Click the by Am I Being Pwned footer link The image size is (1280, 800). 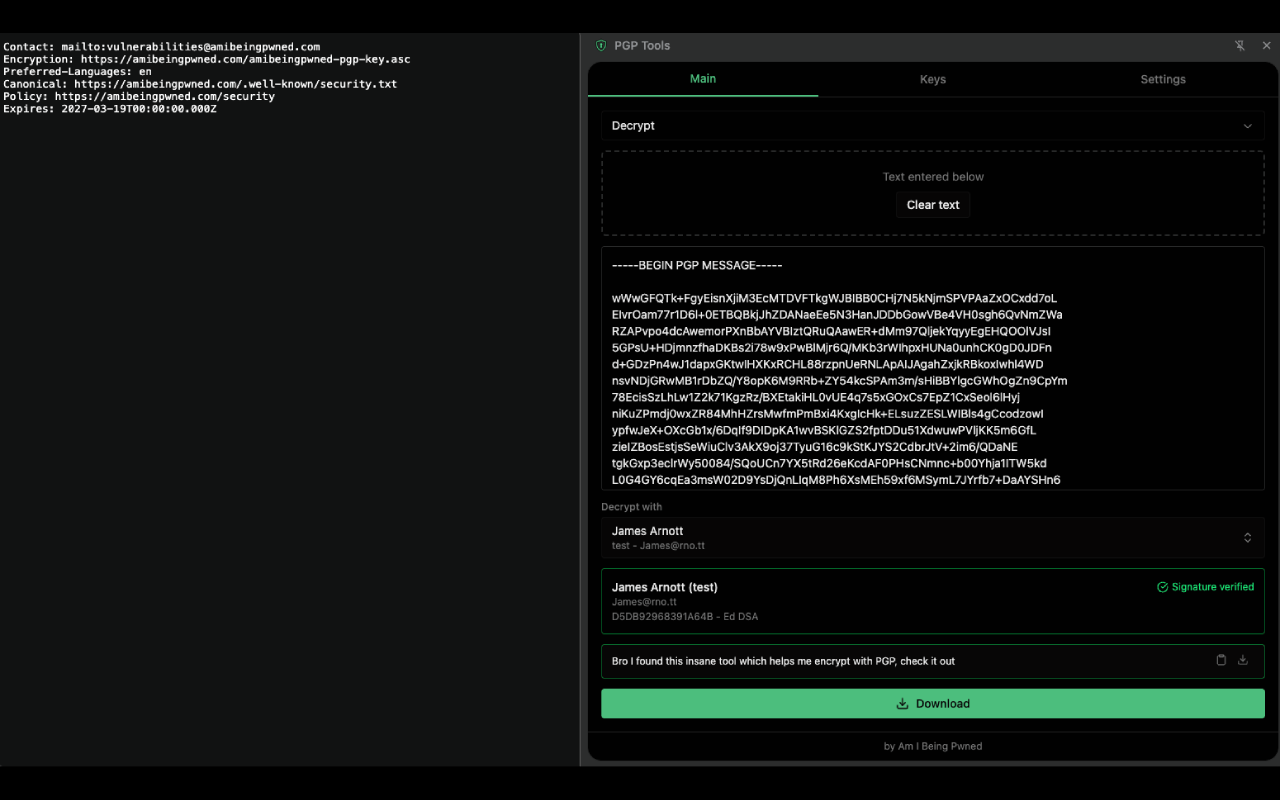(932, 746)
